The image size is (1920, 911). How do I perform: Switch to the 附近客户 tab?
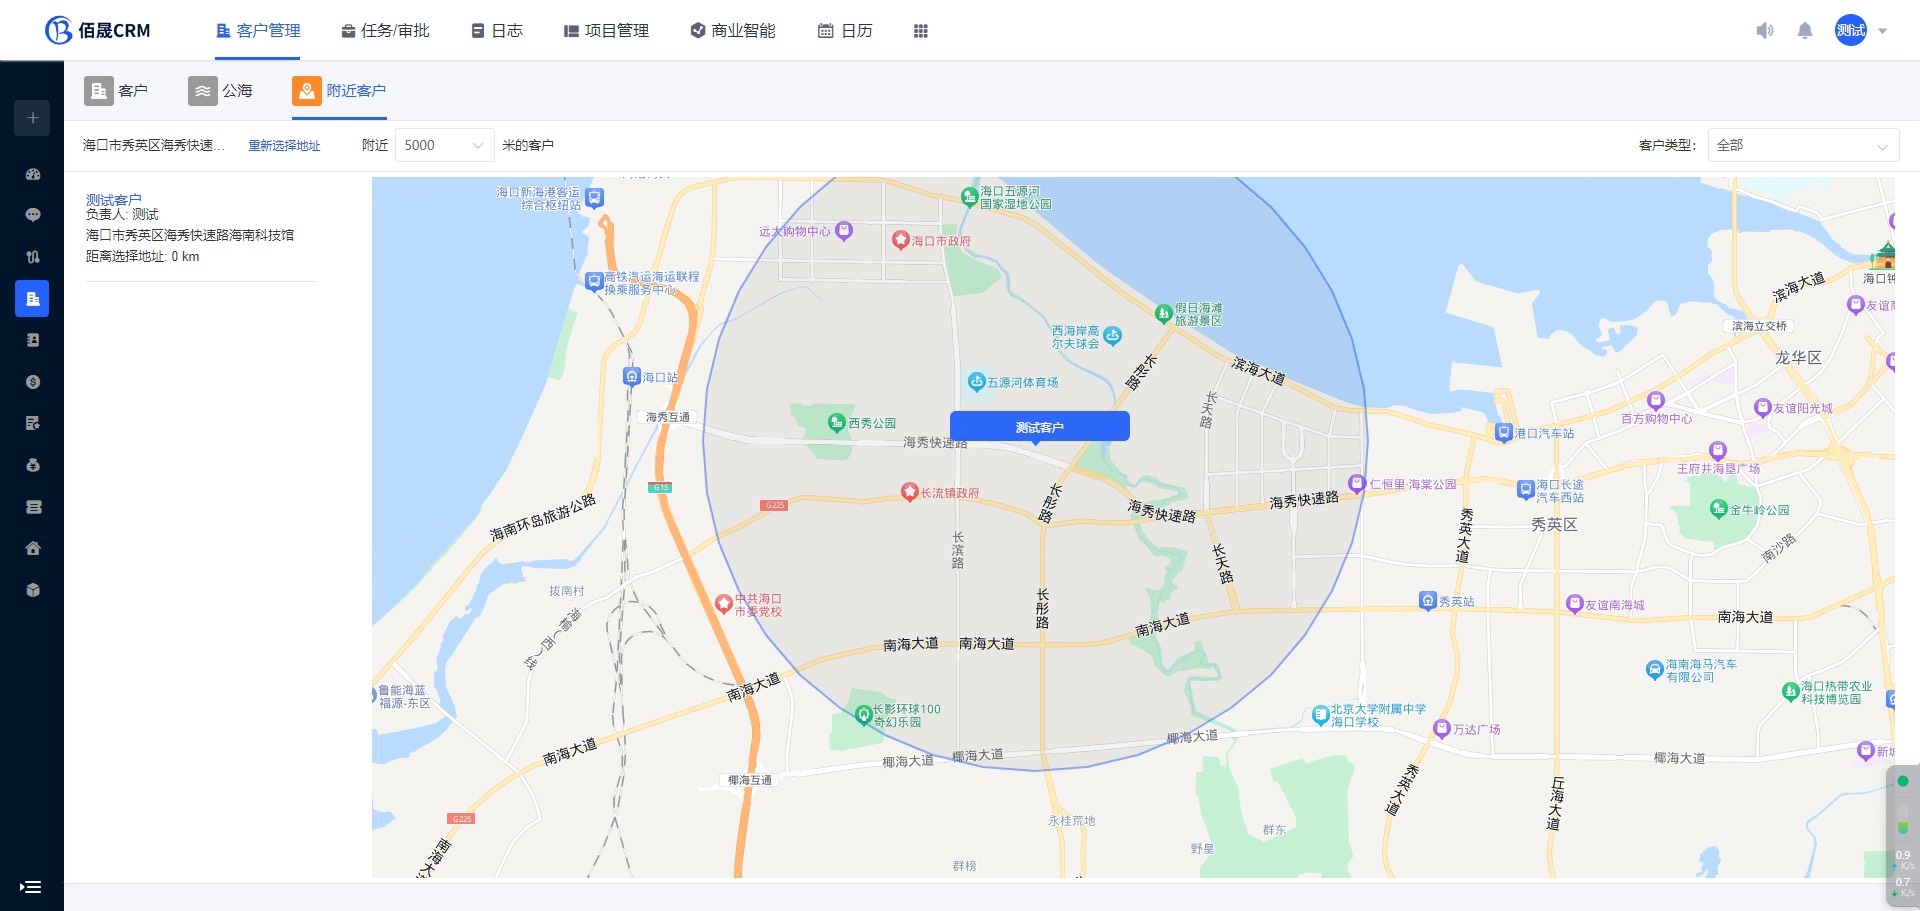[x=339, y=91]
